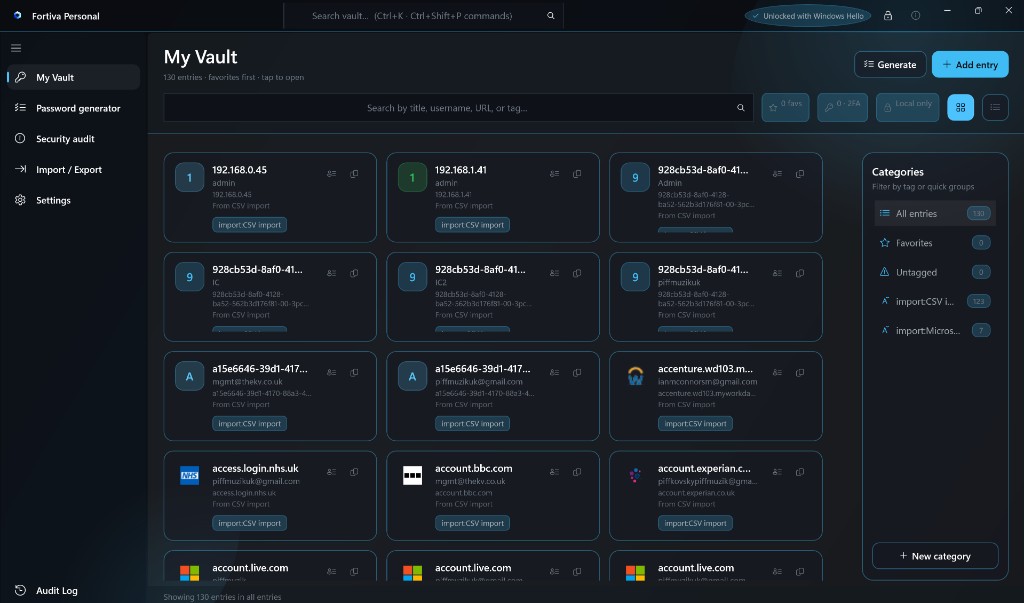Viewport: 1024px width, 603px height.
Task: Focus the Search vault field in title bar
Action: coord(423,16)
